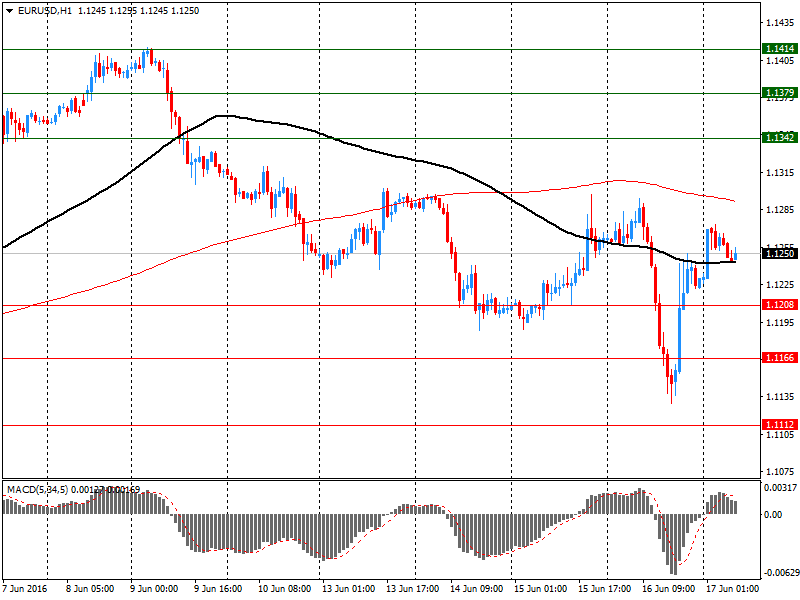800x600 pixels.
Task: Click the 16 Jun 09:00 time label
Action: [x=668, y=589]
